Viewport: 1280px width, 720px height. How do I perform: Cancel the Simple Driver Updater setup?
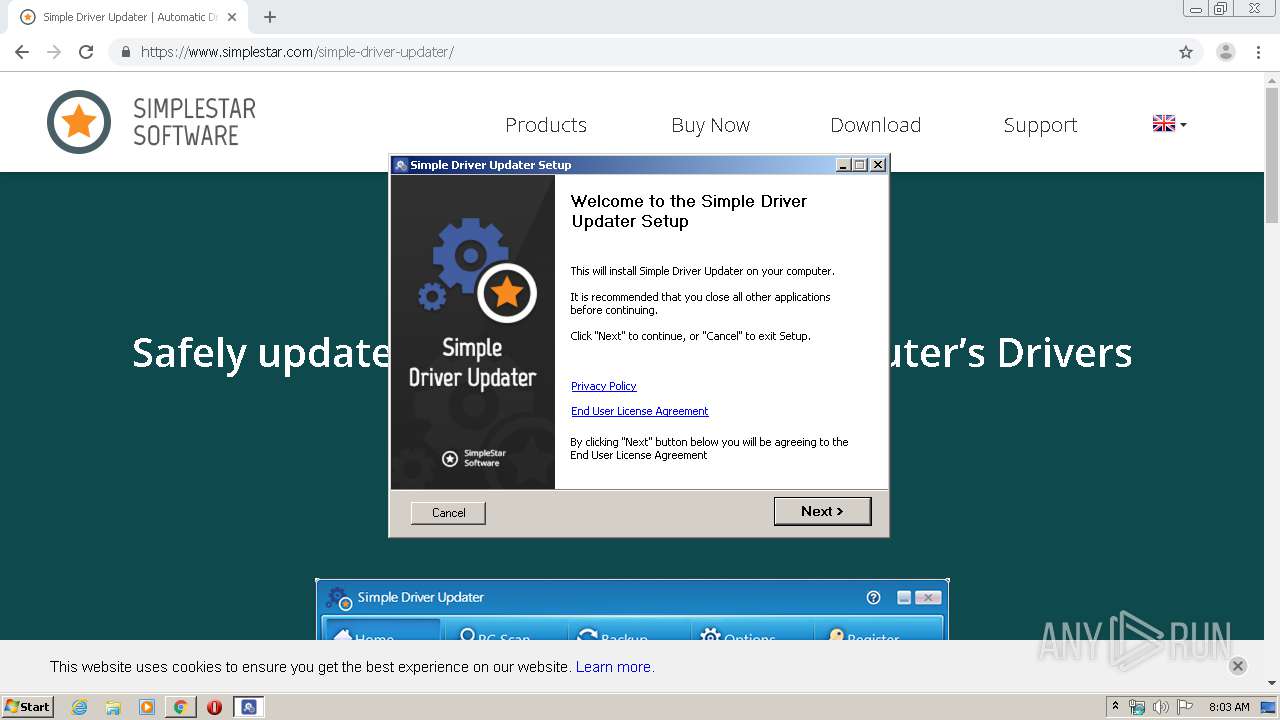pyautogui.click(x=448, y=513)
